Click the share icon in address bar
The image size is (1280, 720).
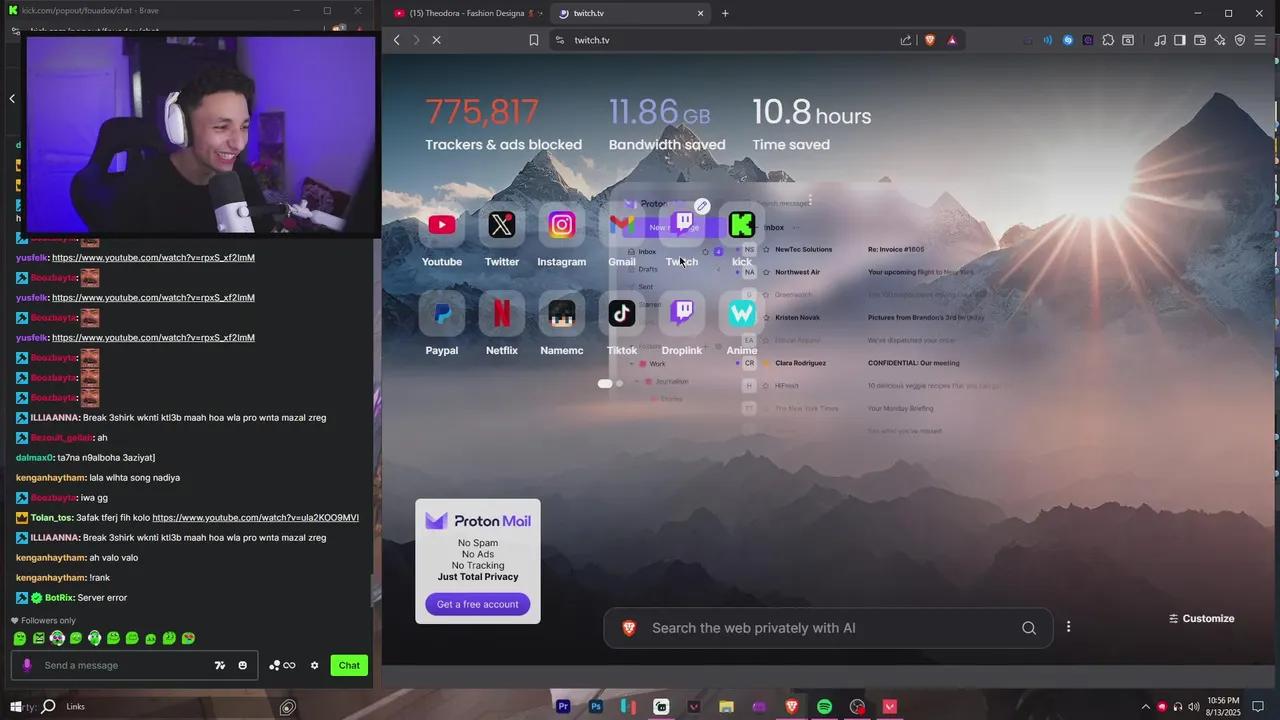click(x=906, y=40)
